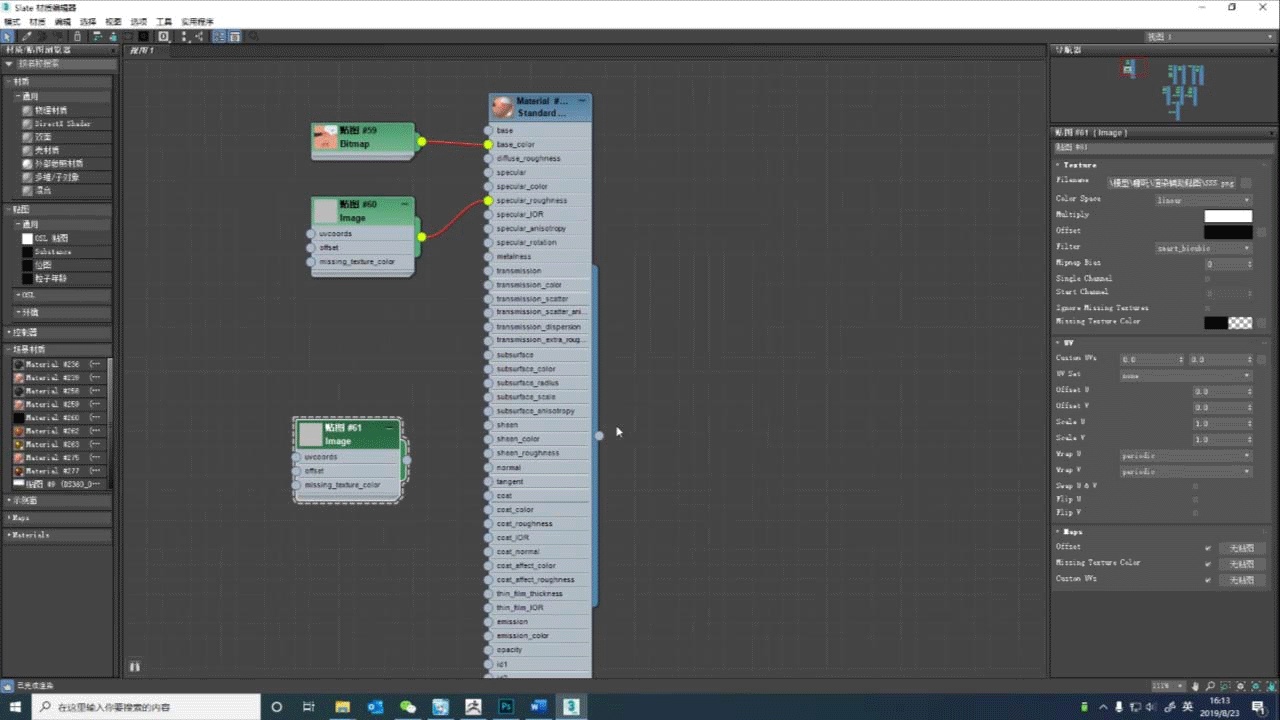Open the third menu in the menu bar
Image resolution: width=1280 pixels, height=720 pixels.
63,22
